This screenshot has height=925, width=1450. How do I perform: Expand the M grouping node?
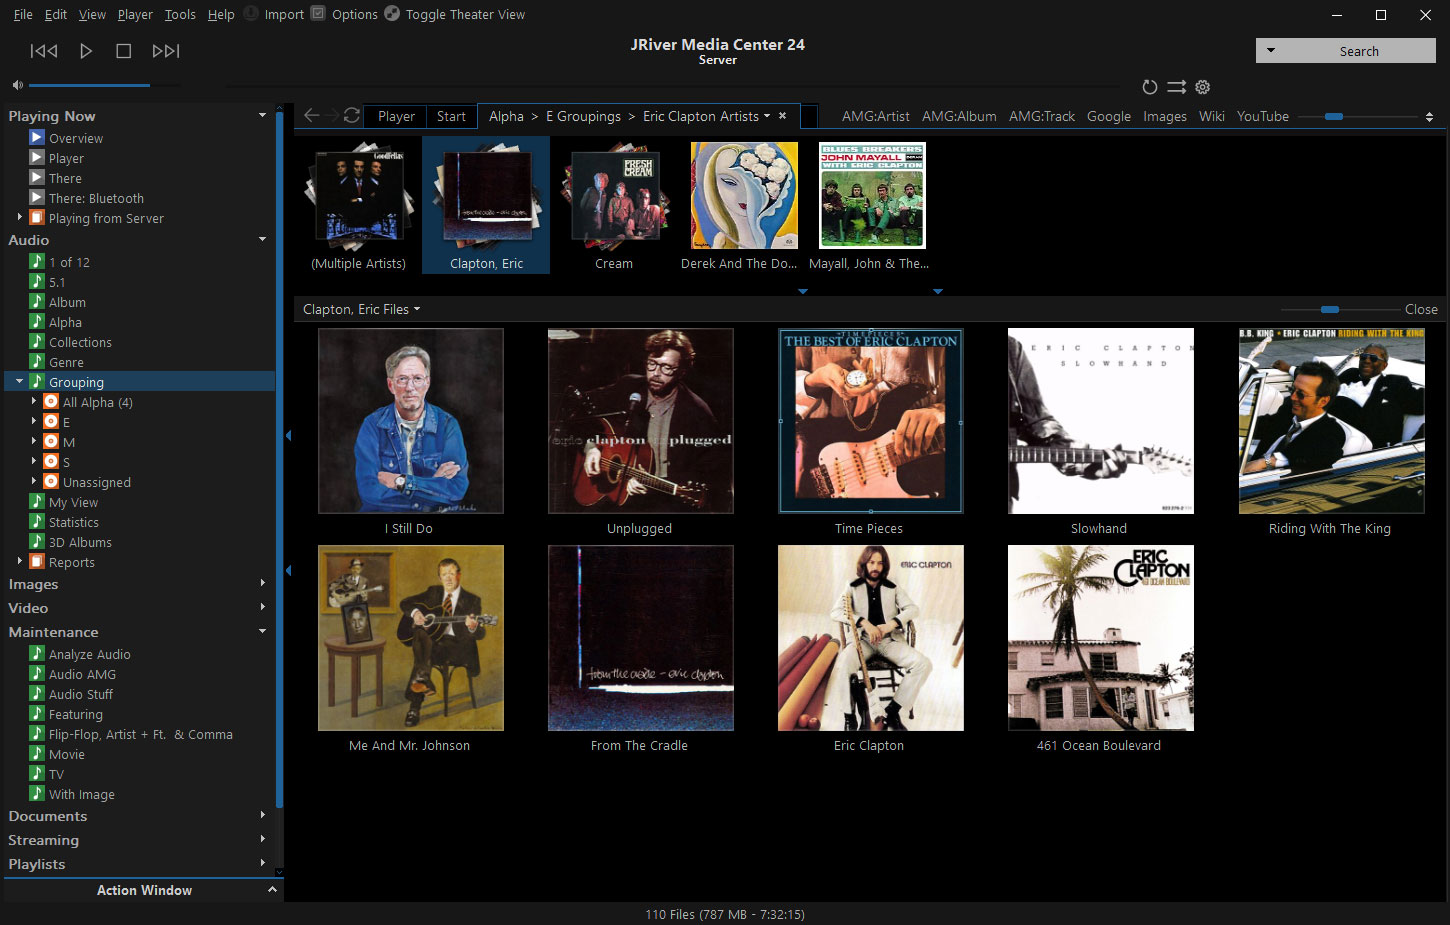(33, 441)
